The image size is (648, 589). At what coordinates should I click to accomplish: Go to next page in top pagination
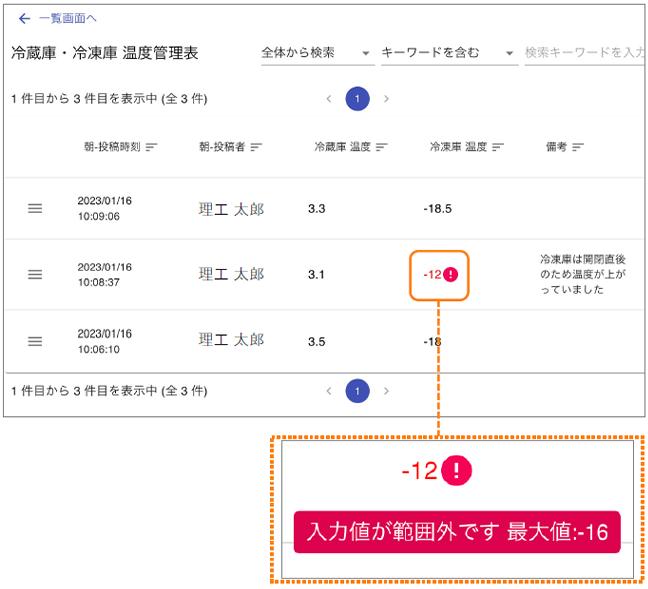(386, 99)
